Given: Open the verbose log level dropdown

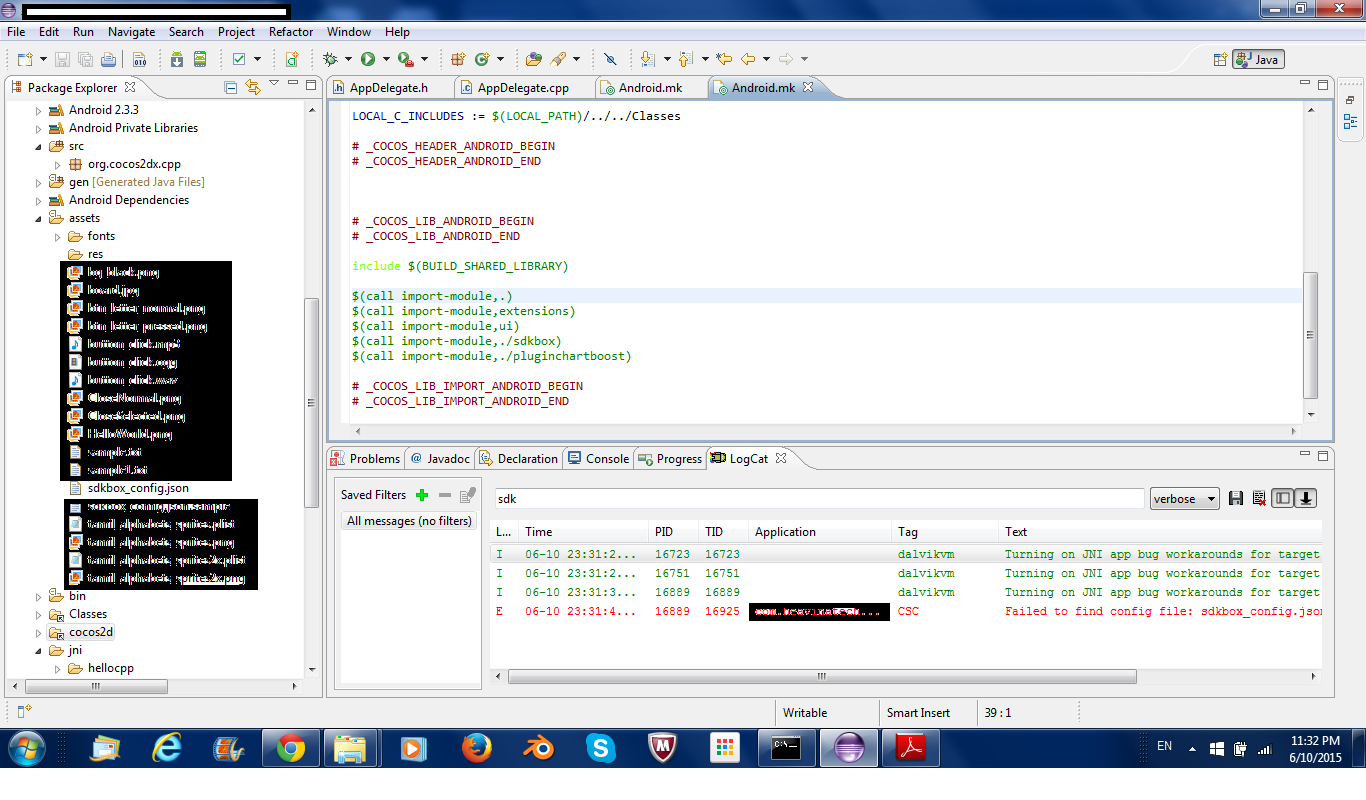Looking at the screenshot, I should pos(1184,498).
